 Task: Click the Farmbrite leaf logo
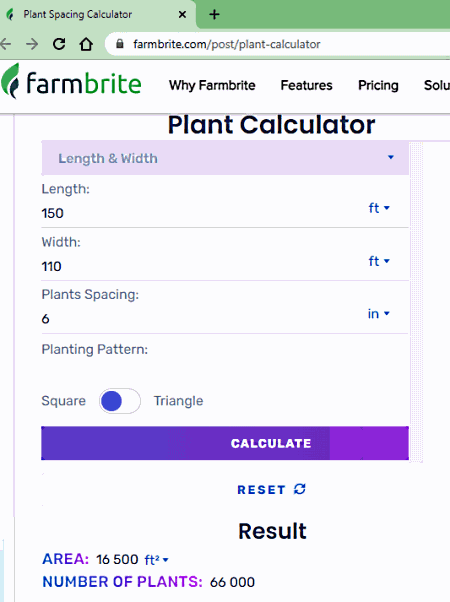click(x=10, y=81)
